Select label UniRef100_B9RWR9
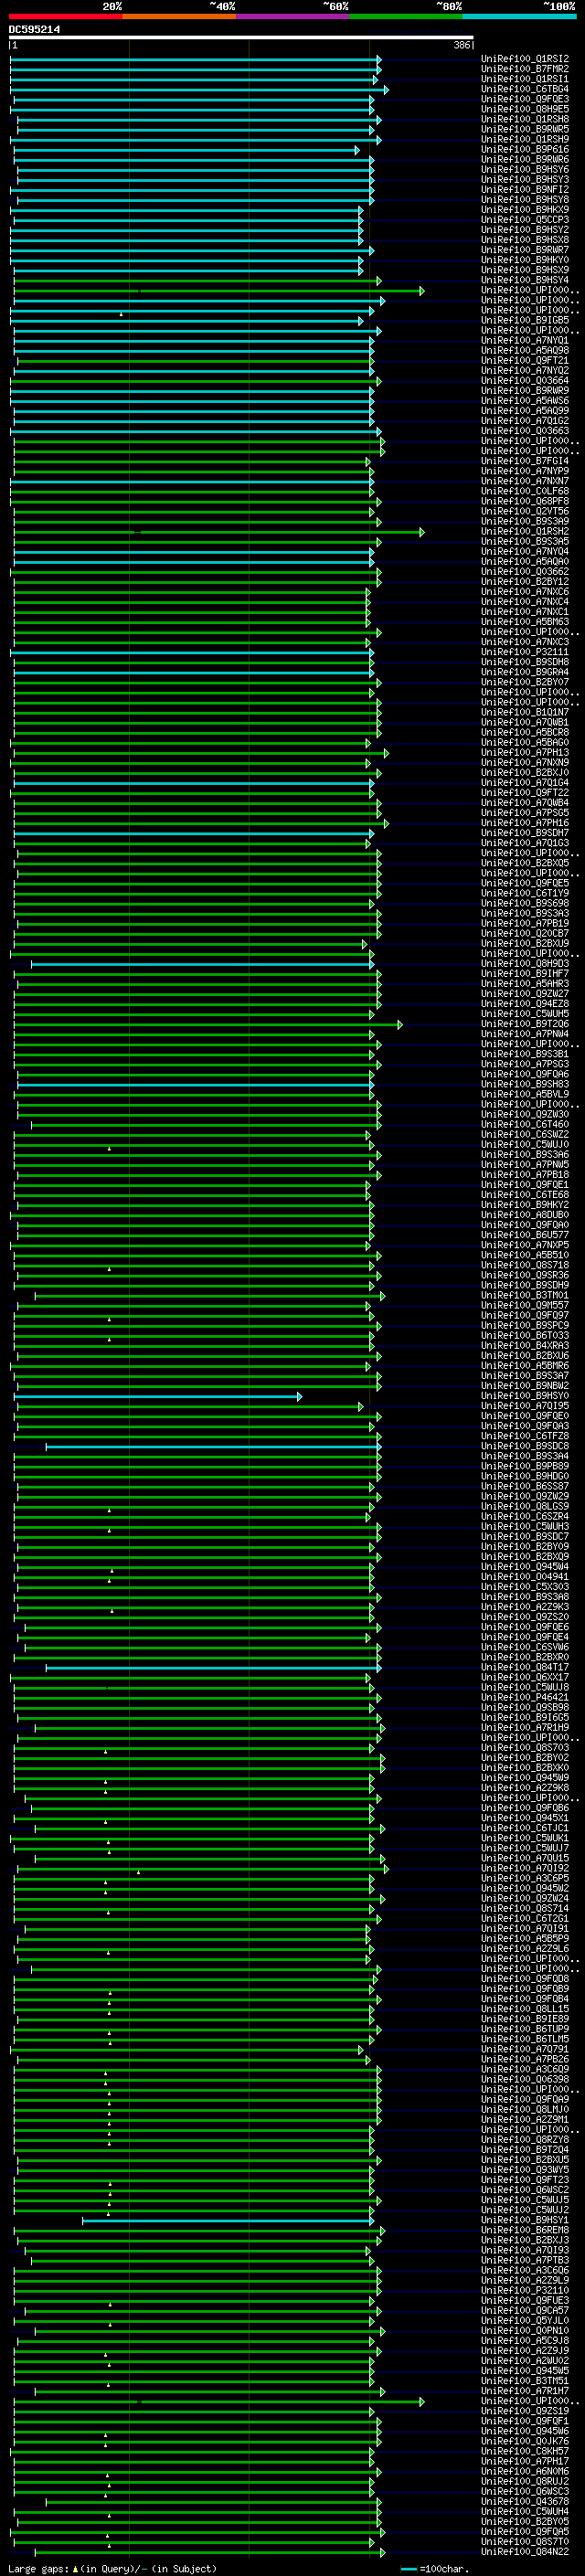Image resolution: width=585 pixels, height=2576 pixels. click(525, 391)
